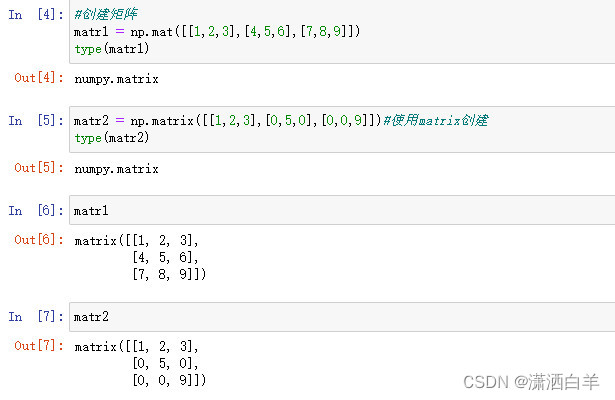Click the Out[5] output prompt
The image size is (615, 400).
pyautogui.click(x=39, y=168)
